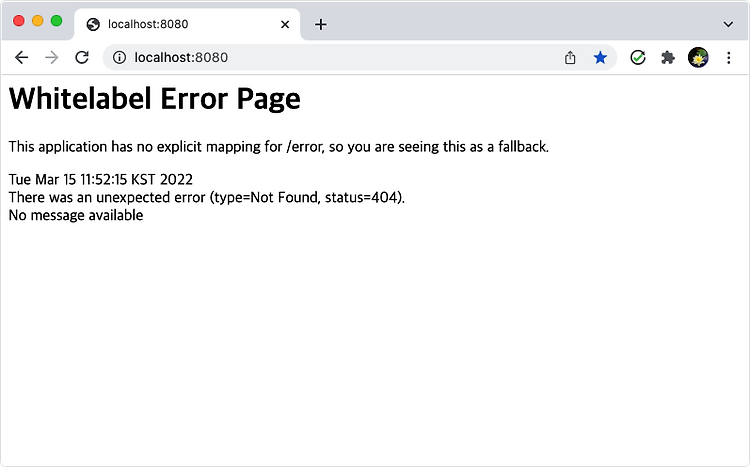This screenshot has height=467, width=750.
Task: Share this page via share icon
Action: (x=570, y=58)
